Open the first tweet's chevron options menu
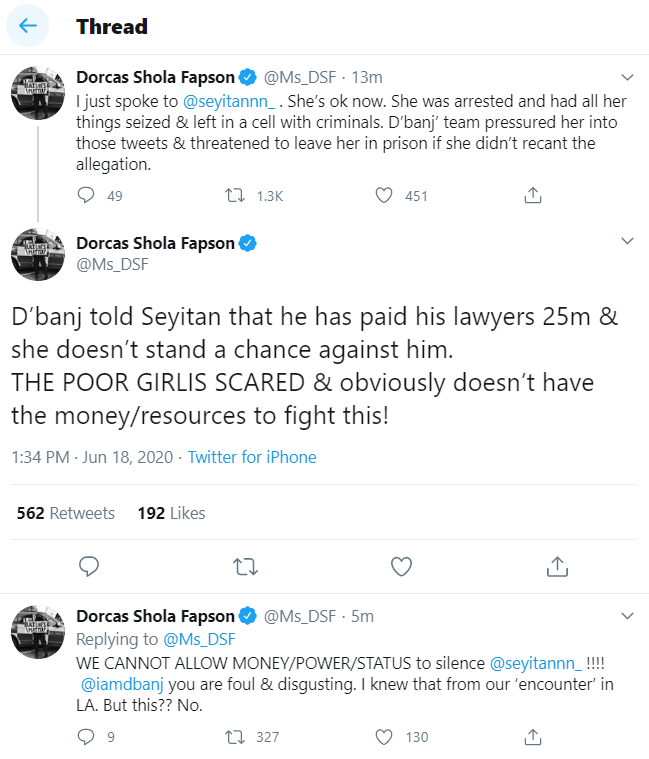 pyautogui.click(x=627, y=77)
